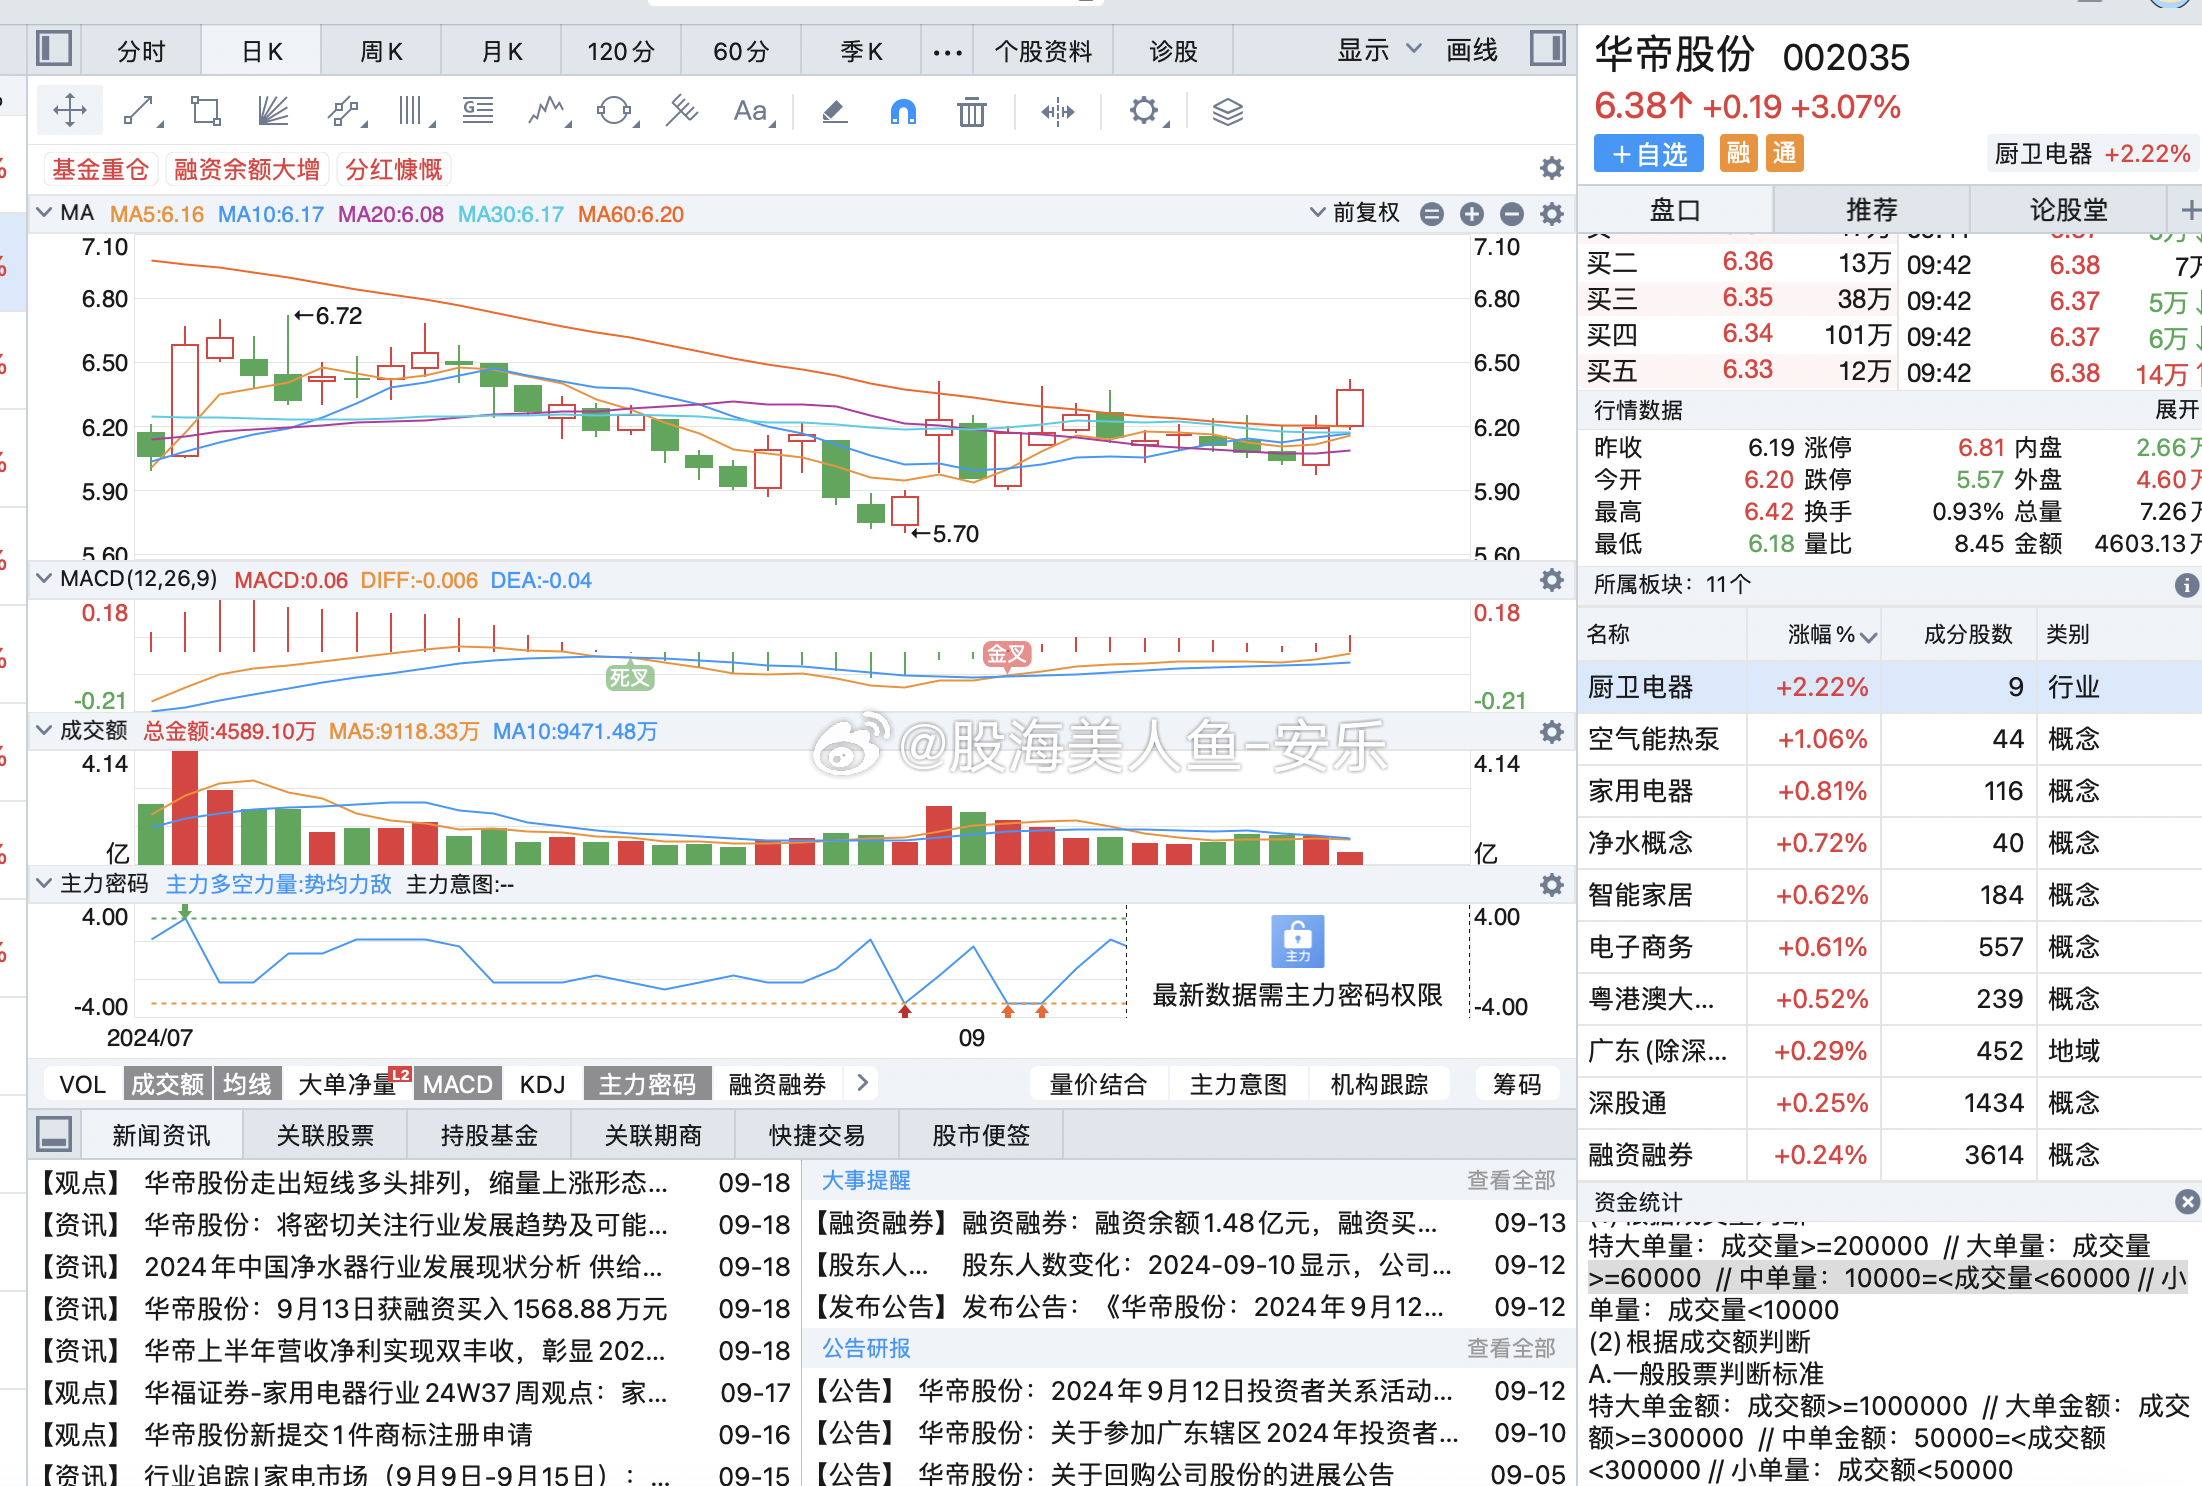Image resolution: width=2202 pixels, height=1486 pixels.
Task: Select the 融资融券 indicator button
Action: [x=777, y=1084]
